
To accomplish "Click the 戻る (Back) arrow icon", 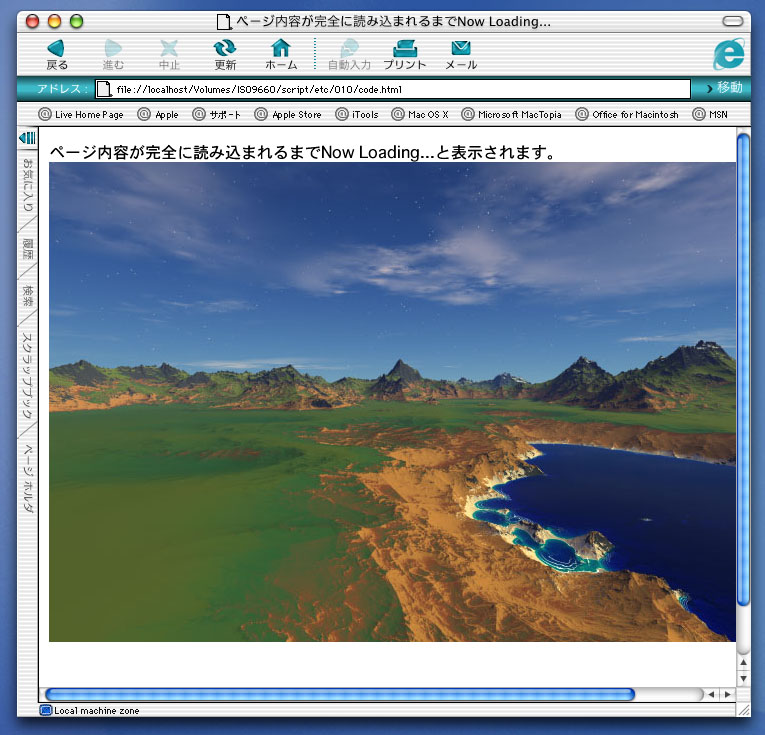I will click(x=56, y=48).
